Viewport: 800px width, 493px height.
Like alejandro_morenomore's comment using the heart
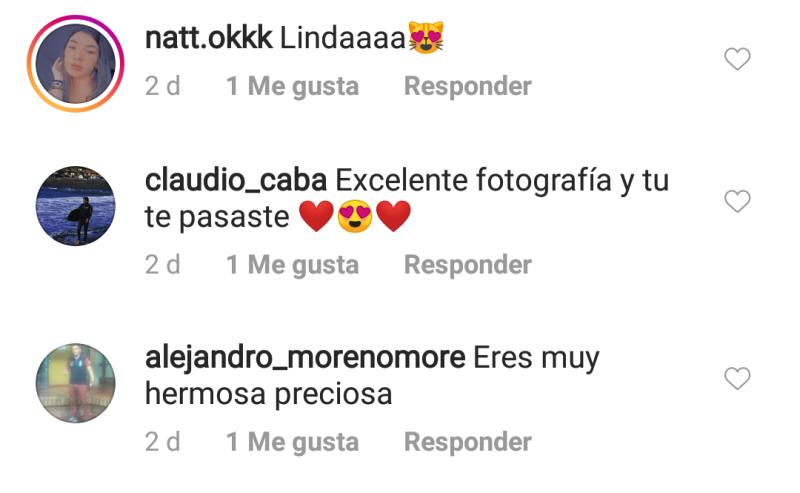coord(737,378)
